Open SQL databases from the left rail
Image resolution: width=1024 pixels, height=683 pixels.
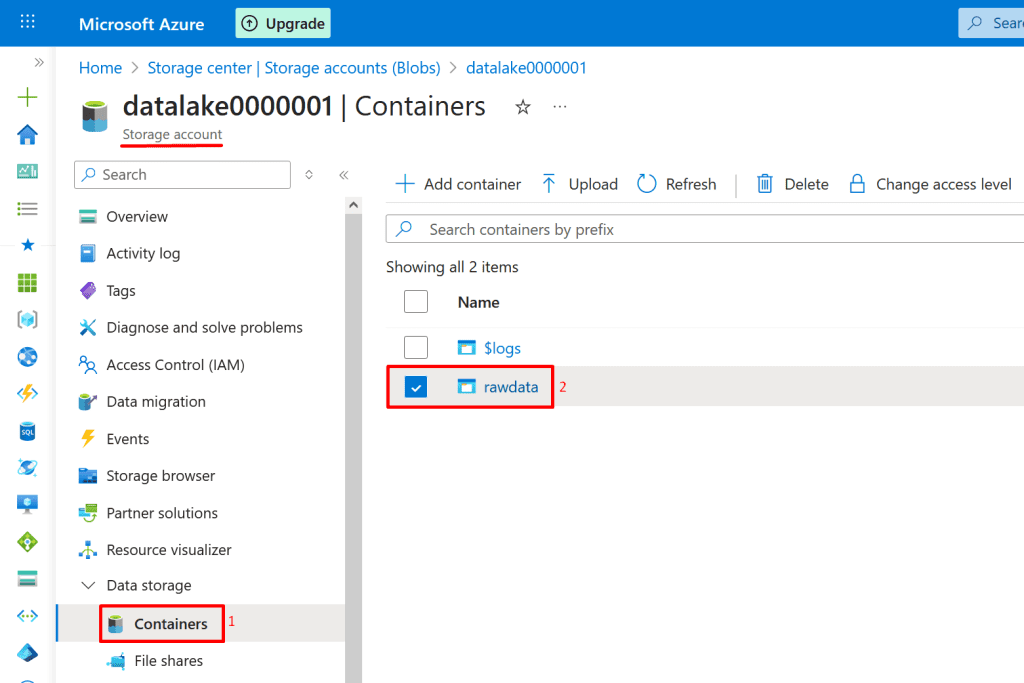[x=28, y=431]
